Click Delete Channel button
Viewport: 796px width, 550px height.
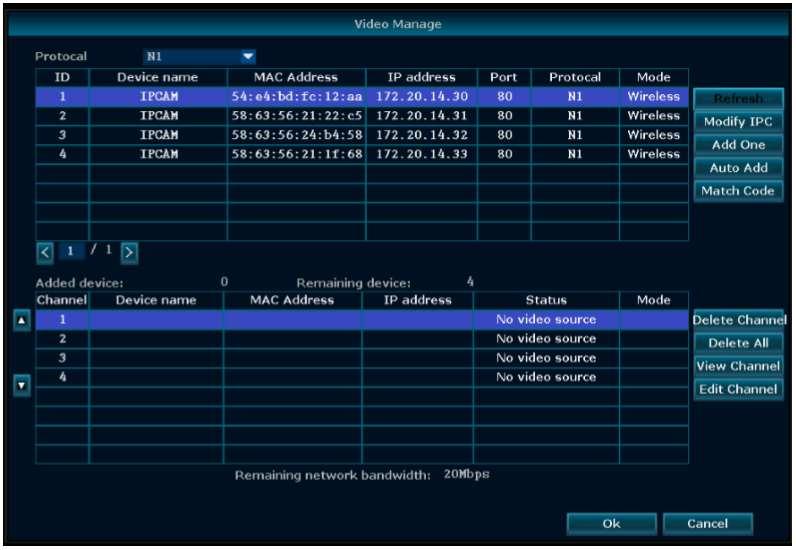pos(739,320)
